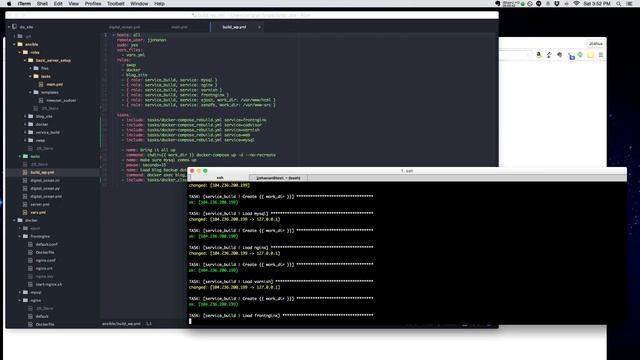
Task: Switch to the bash tab in iTerm
Action: (278, 178)
